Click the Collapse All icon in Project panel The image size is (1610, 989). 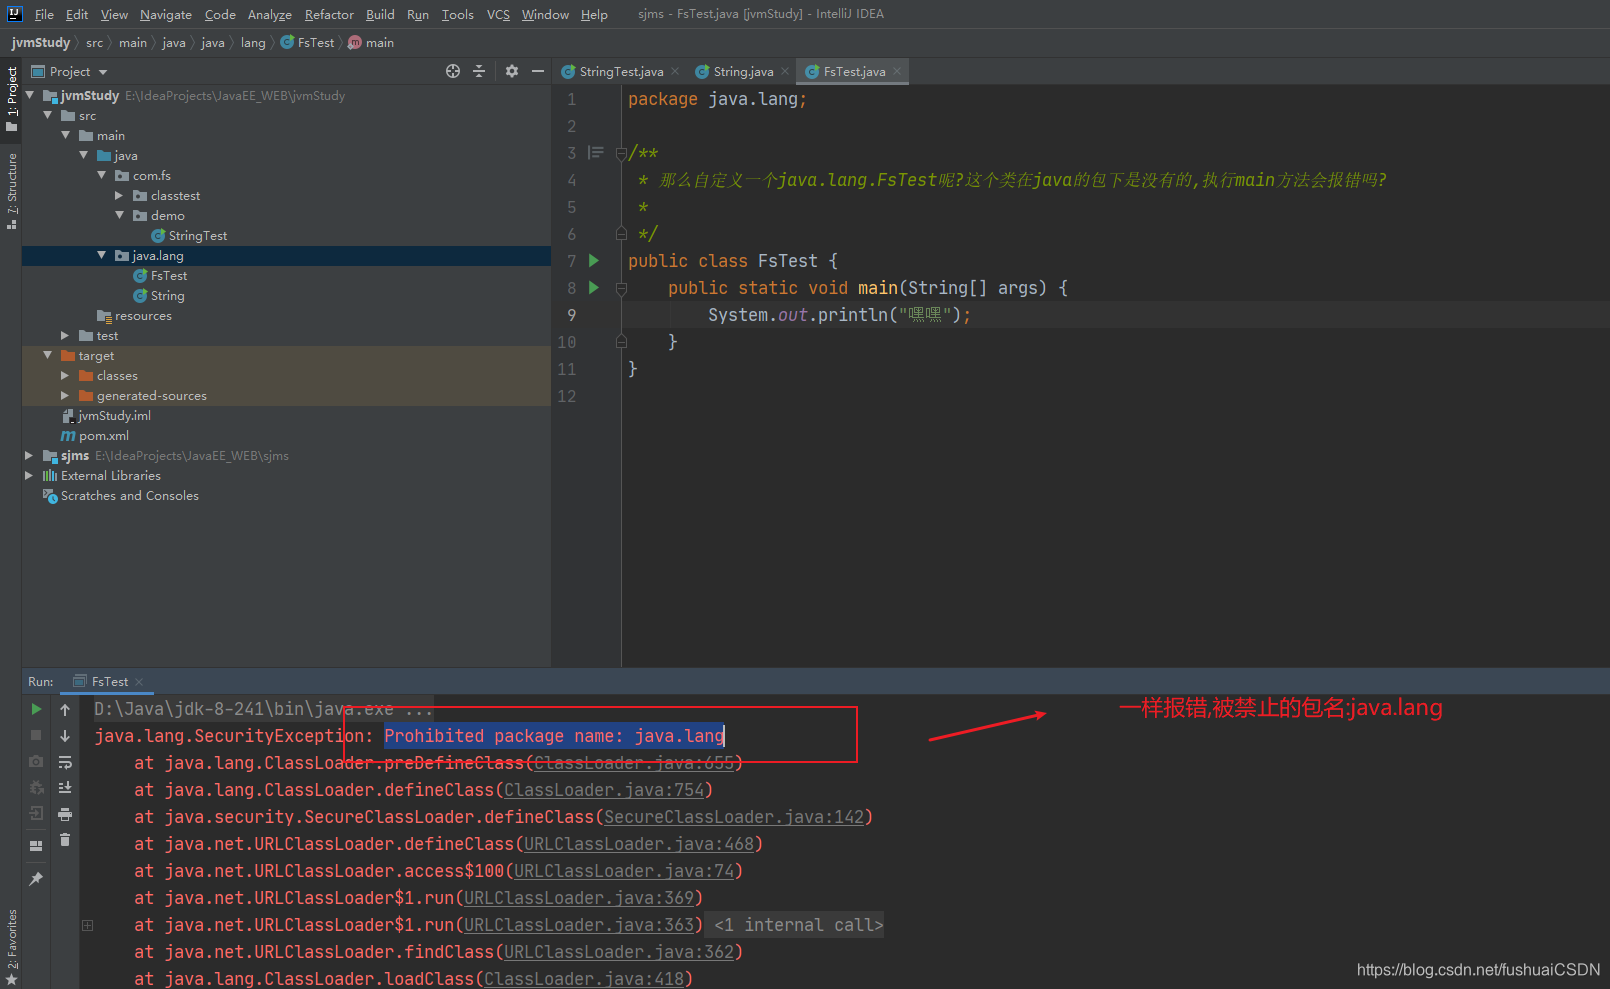click(479, 71)
